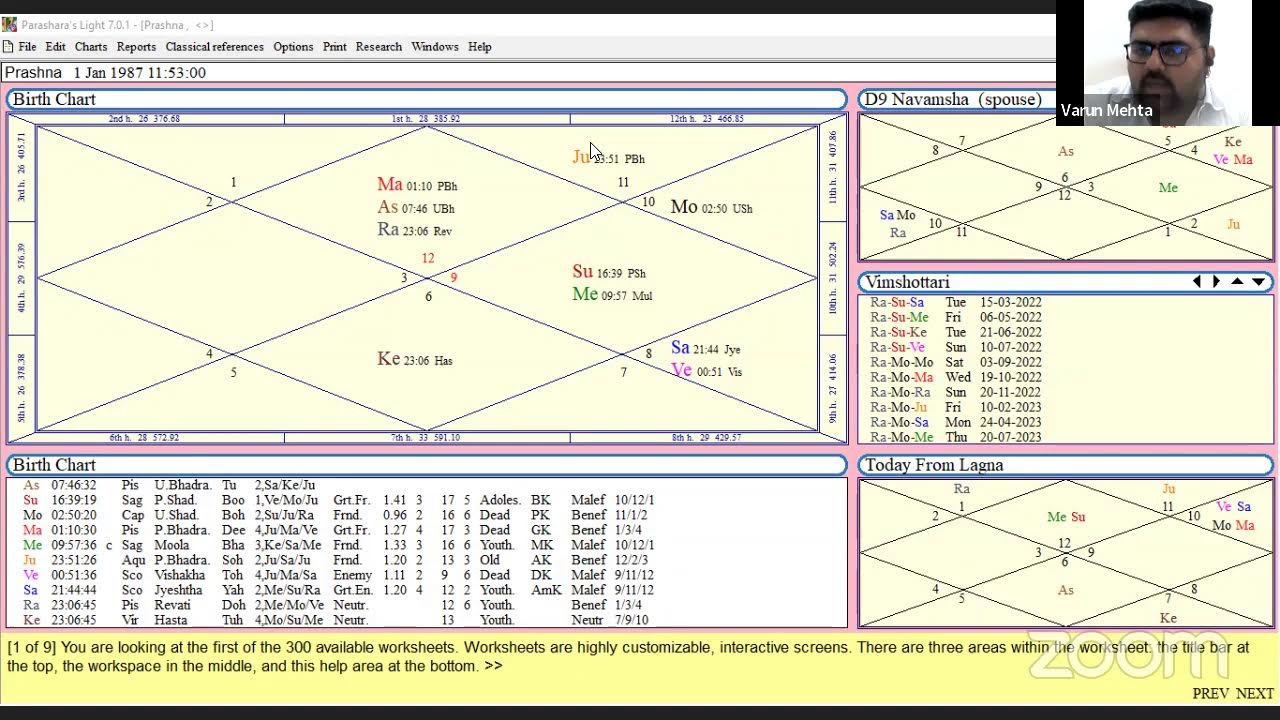Click the As 07:46:32 row in planet table
This screenshot has width=1280, height=720.
(x=170, y=485)
